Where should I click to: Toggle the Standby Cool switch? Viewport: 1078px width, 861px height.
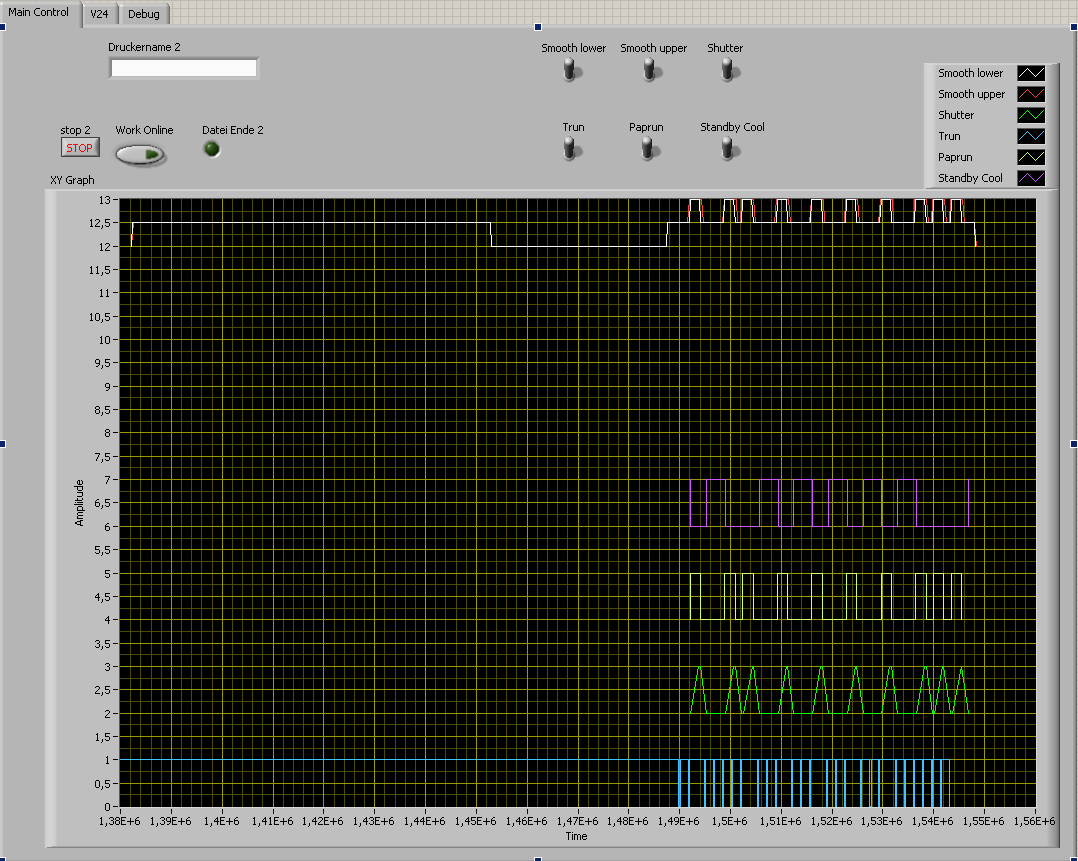pos(729,148)
